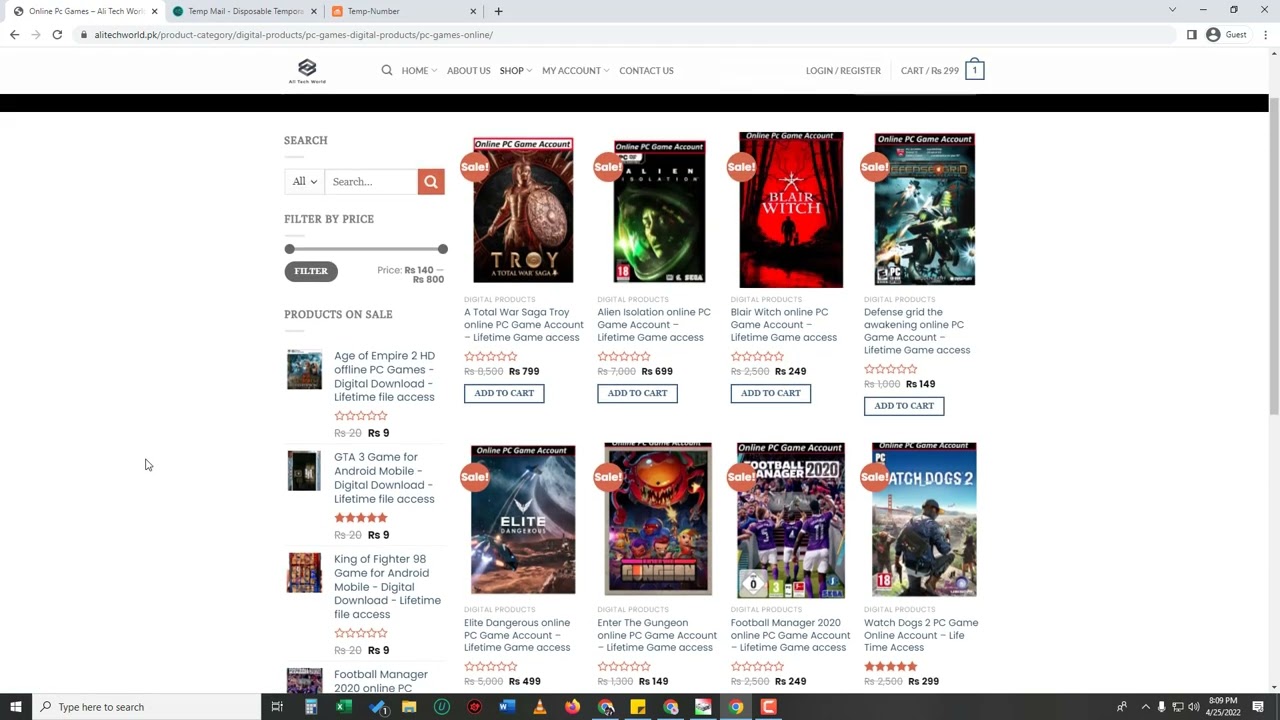The height and width of the screenshot is (720, 1280).
Task: Show hidden system tray icons
Action: coord(1145,707)
